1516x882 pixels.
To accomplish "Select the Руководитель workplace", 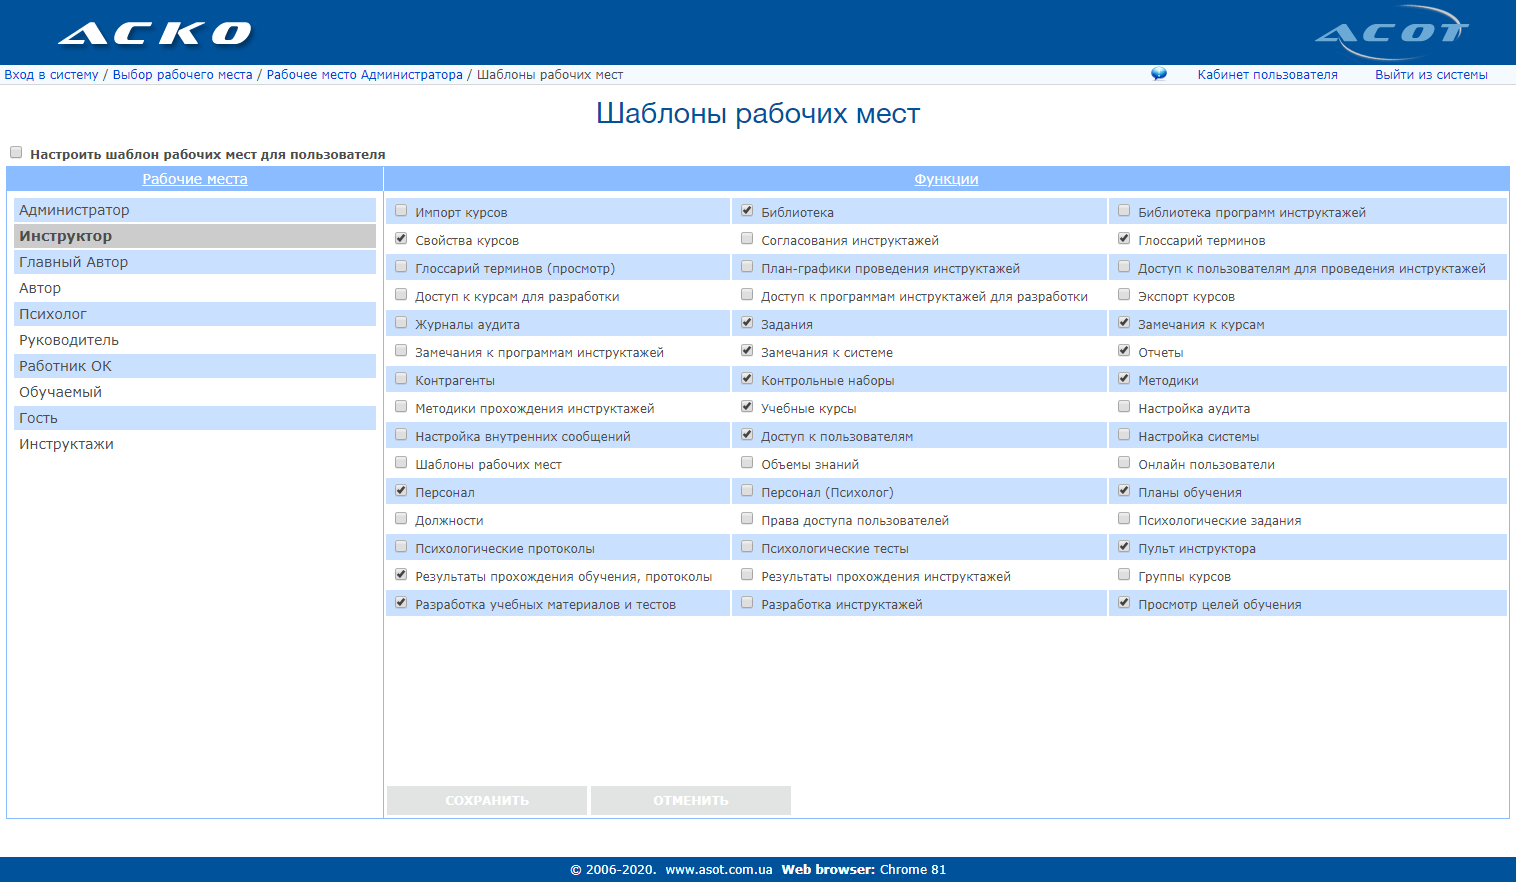I will point(195,340).
